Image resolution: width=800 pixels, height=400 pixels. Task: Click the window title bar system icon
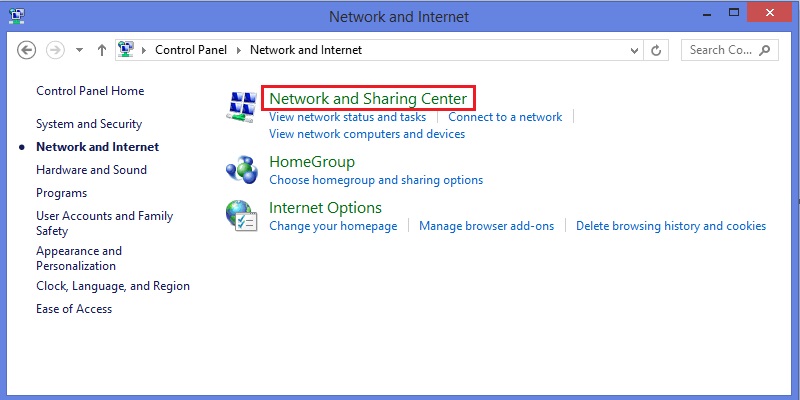17,16
